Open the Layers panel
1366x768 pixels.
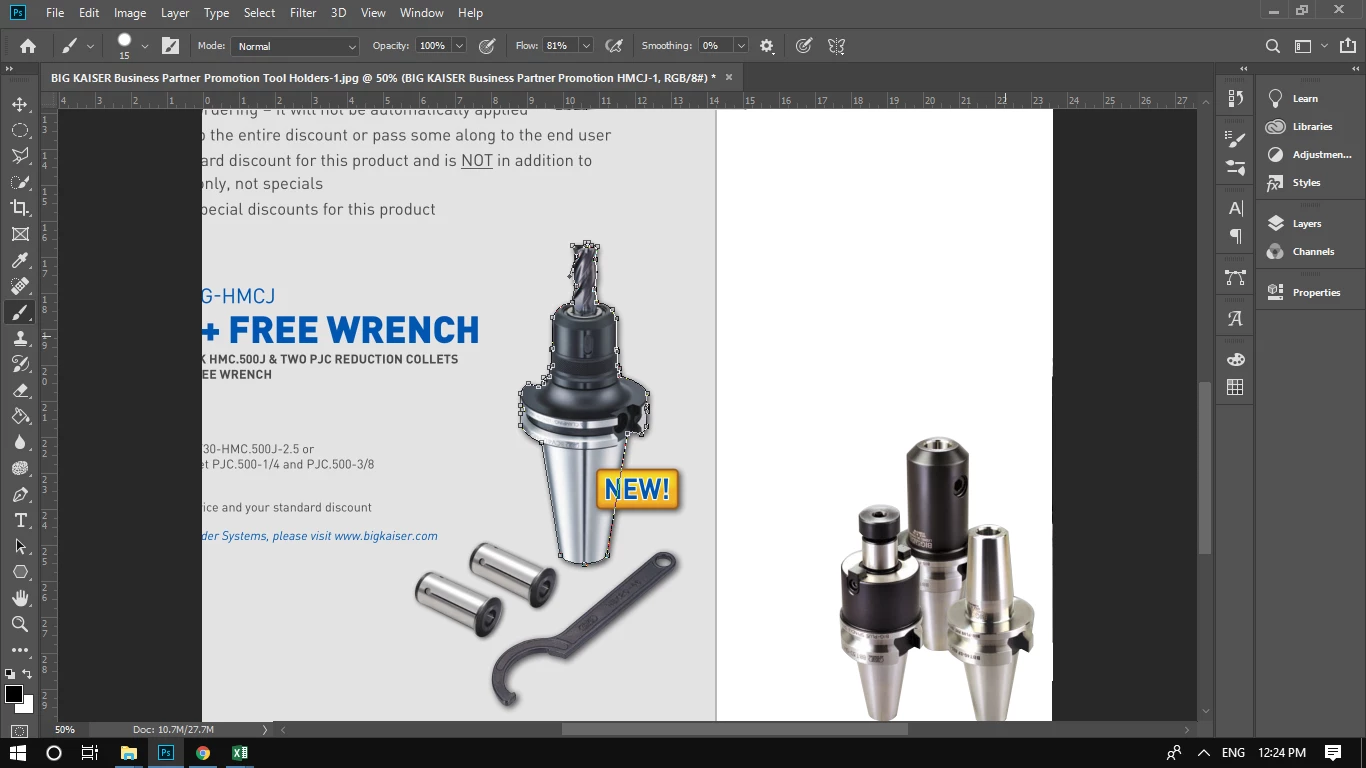tap(1306, 224)
